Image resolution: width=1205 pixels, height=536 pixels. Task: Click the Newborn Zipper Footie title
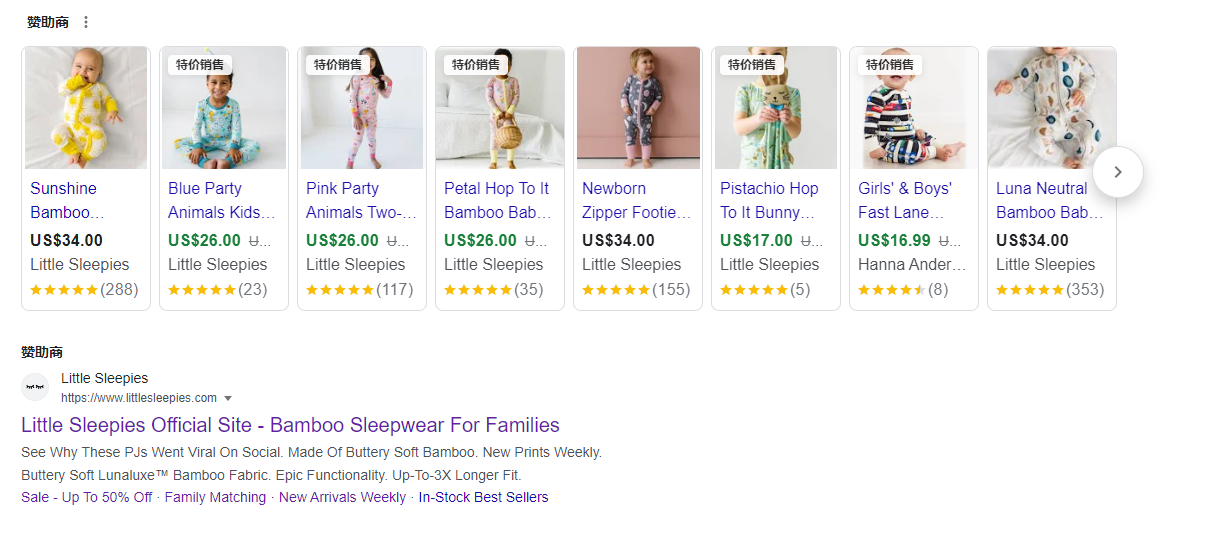tap(636, 200)
